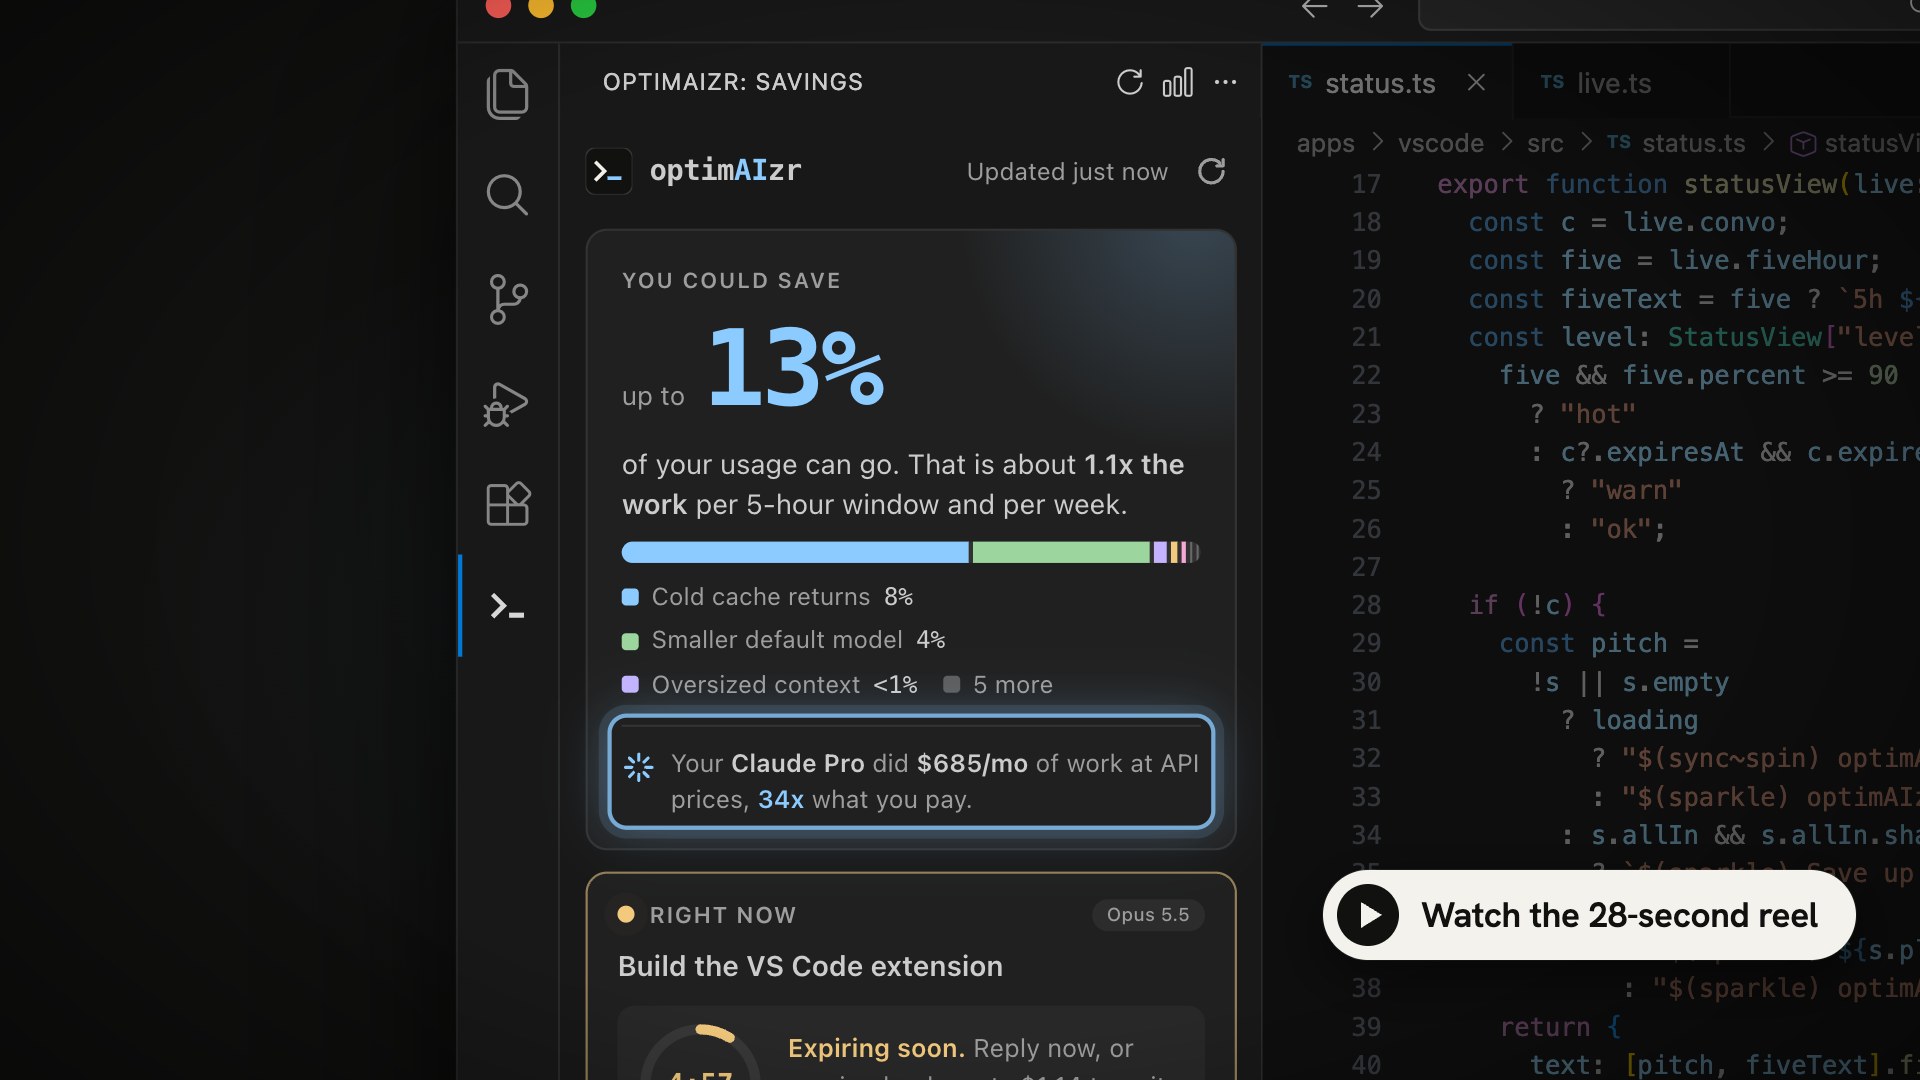Click the Watch the 28-second reel label
Screen dimensions: 1920x1080
click(x=1619, y=915)
